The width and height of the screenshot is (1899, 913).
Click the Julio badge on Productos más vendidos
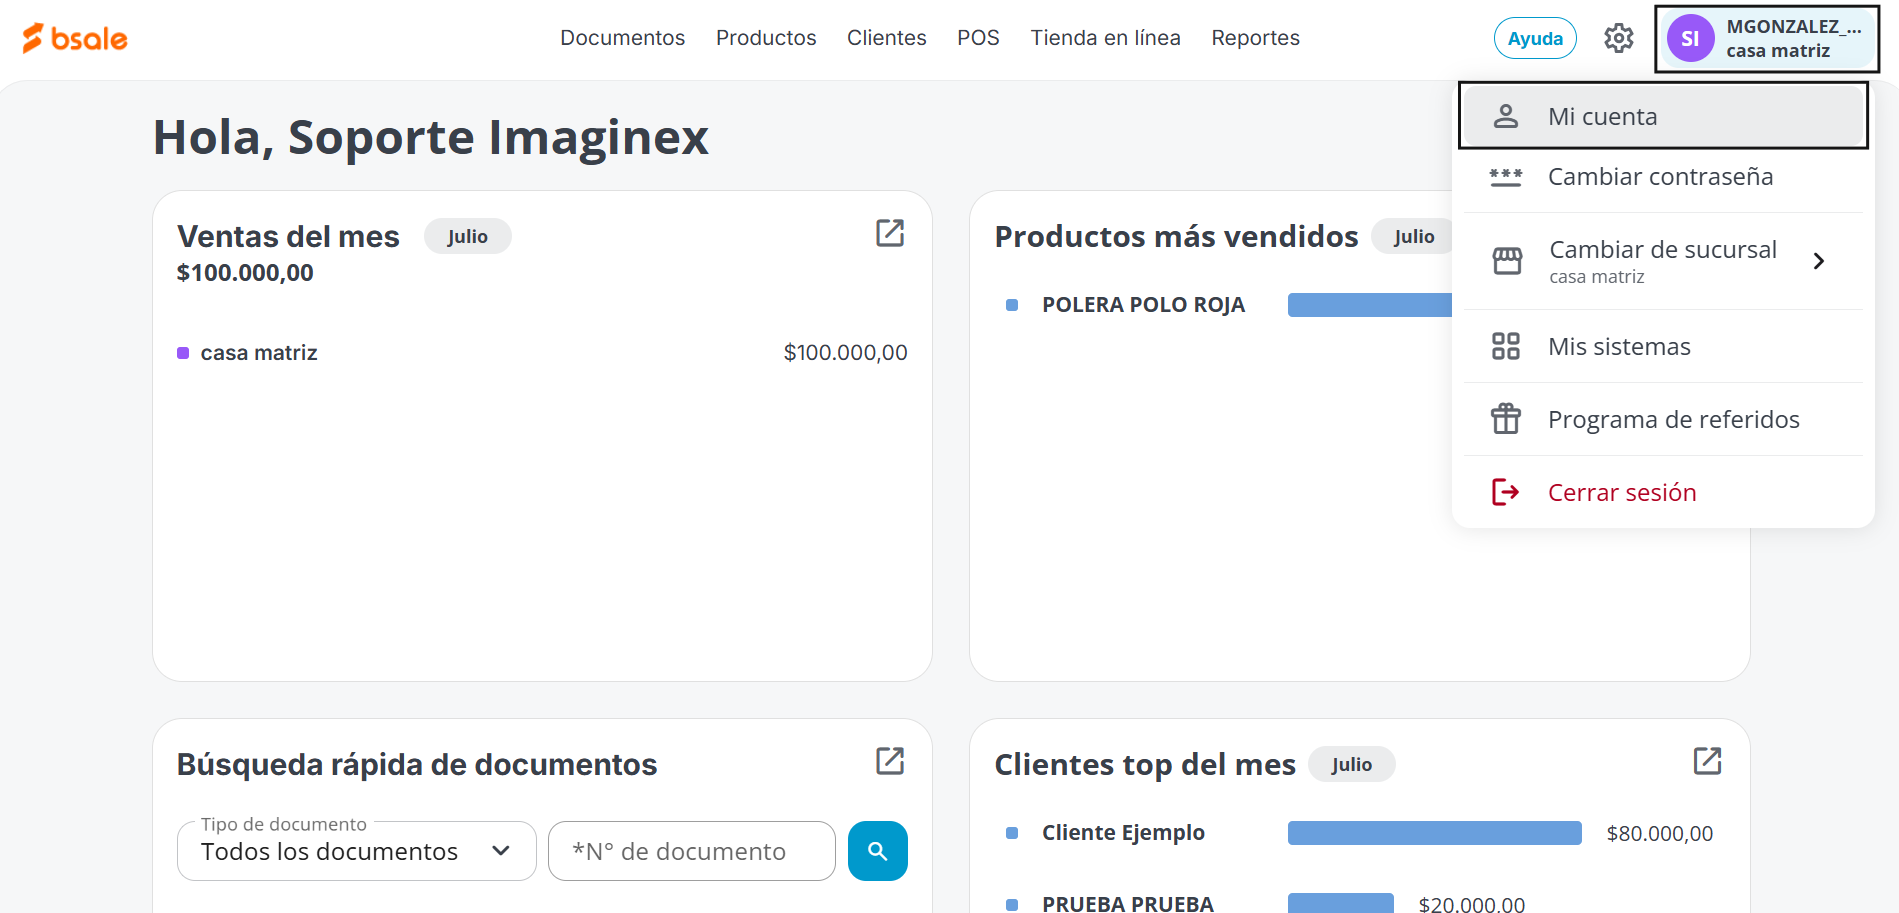1413,236
